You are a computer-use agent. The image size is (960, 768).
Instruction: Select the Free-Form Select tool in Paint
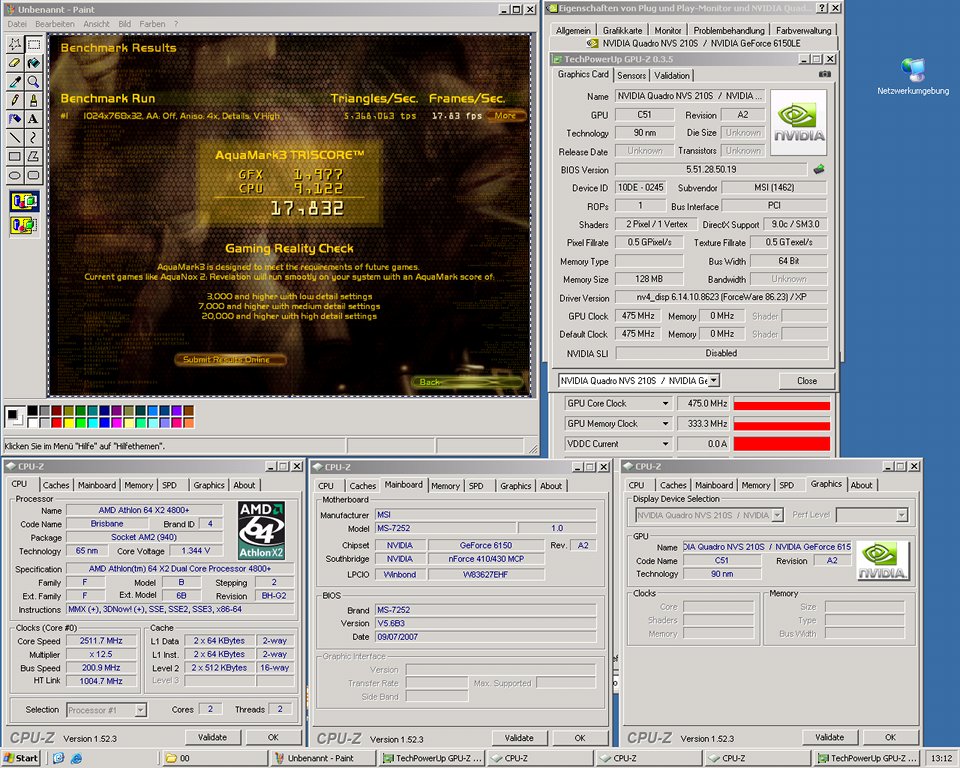point(15,44)
